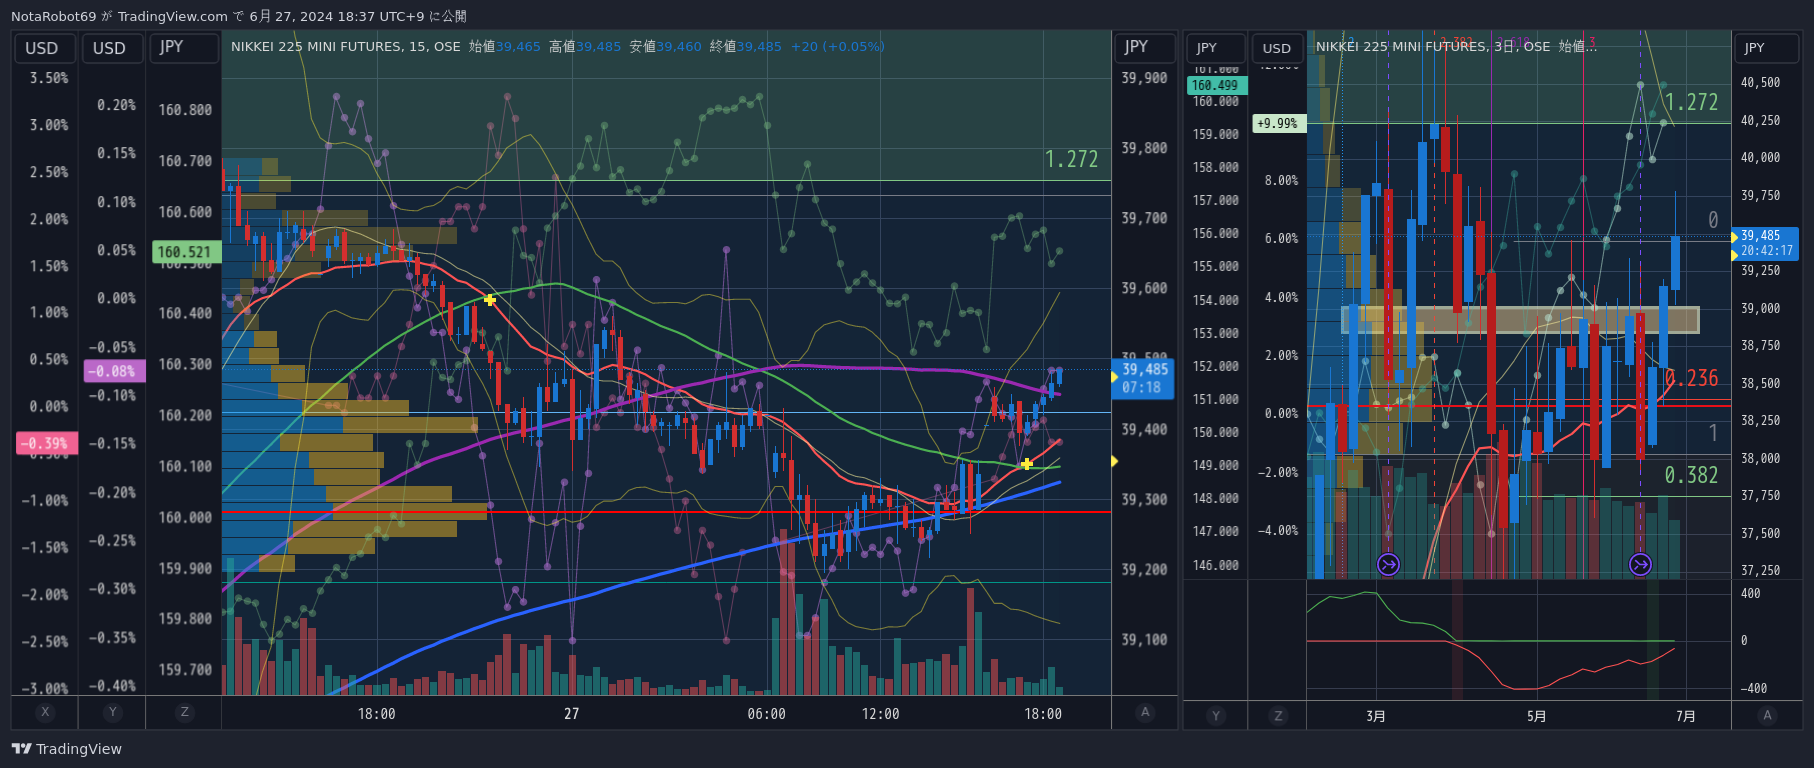Click the 3月 label on right time axis

tap(1376, 716)
